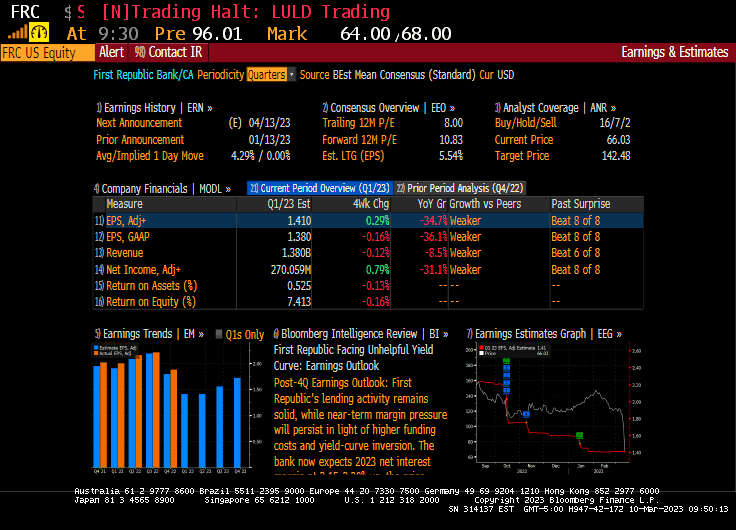Click the FRC US Equity security field
Viewport: 736px width, 530px height.
click(x=40, y=52)
